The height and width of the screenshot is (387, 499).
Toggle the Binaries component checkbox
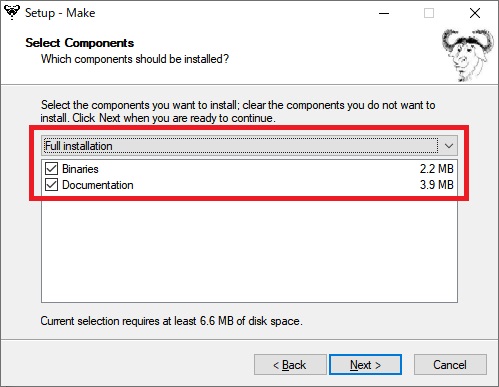[x=51, y=169]
